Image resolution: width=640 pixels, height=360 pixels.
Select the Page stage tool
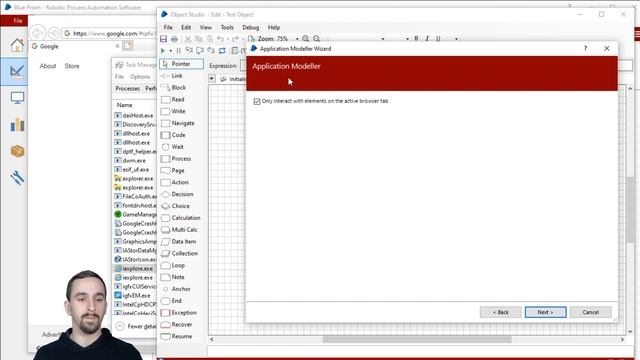173,171
